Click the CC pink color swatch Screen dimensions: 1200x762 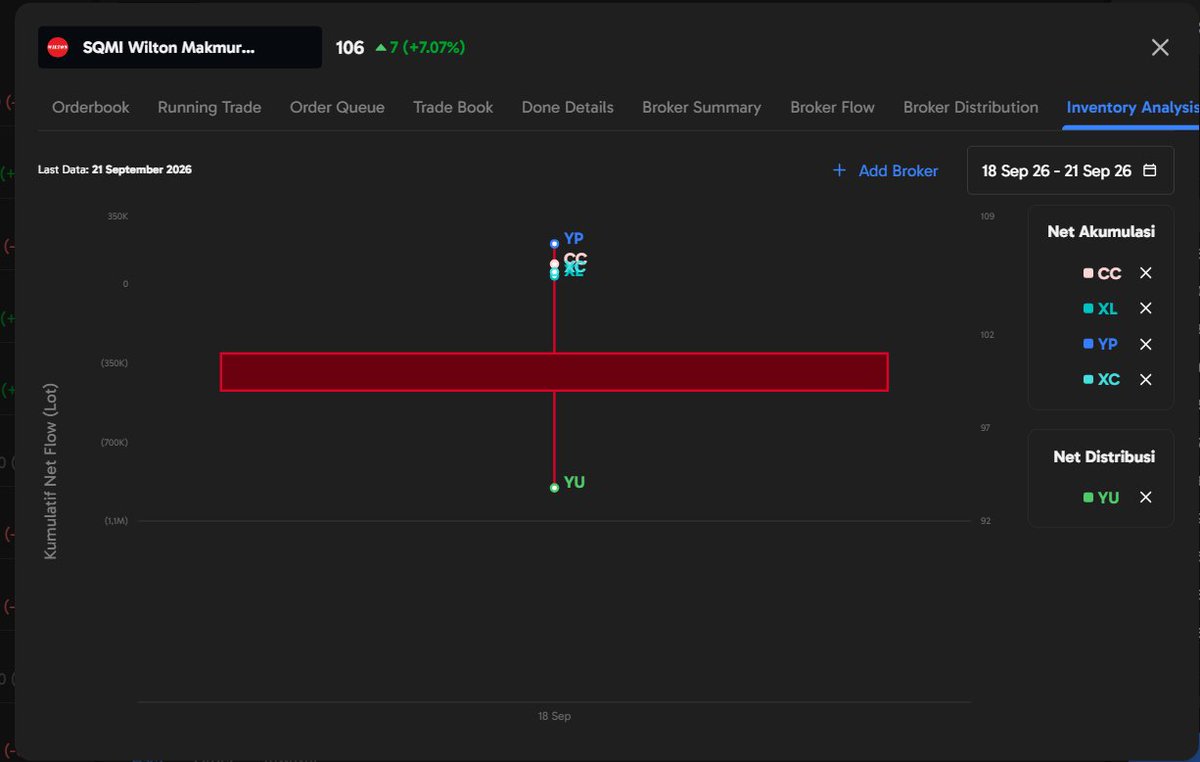(x=1088, y=273)
